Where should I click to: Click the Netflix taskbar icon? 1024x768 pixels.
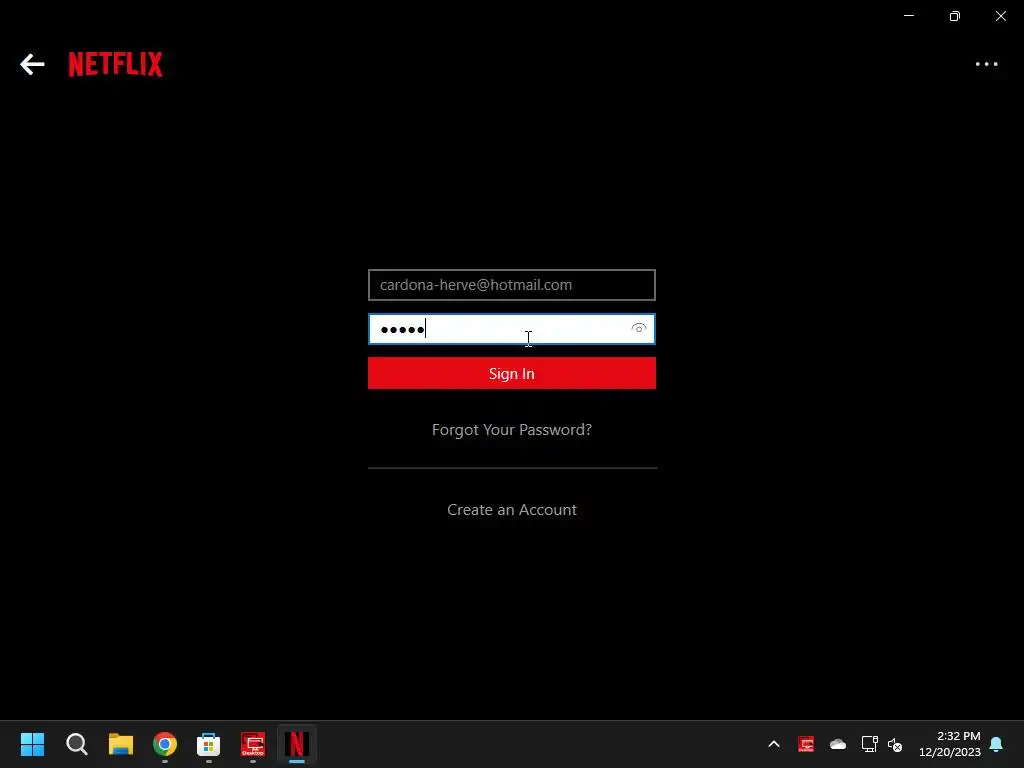point(296,744)
